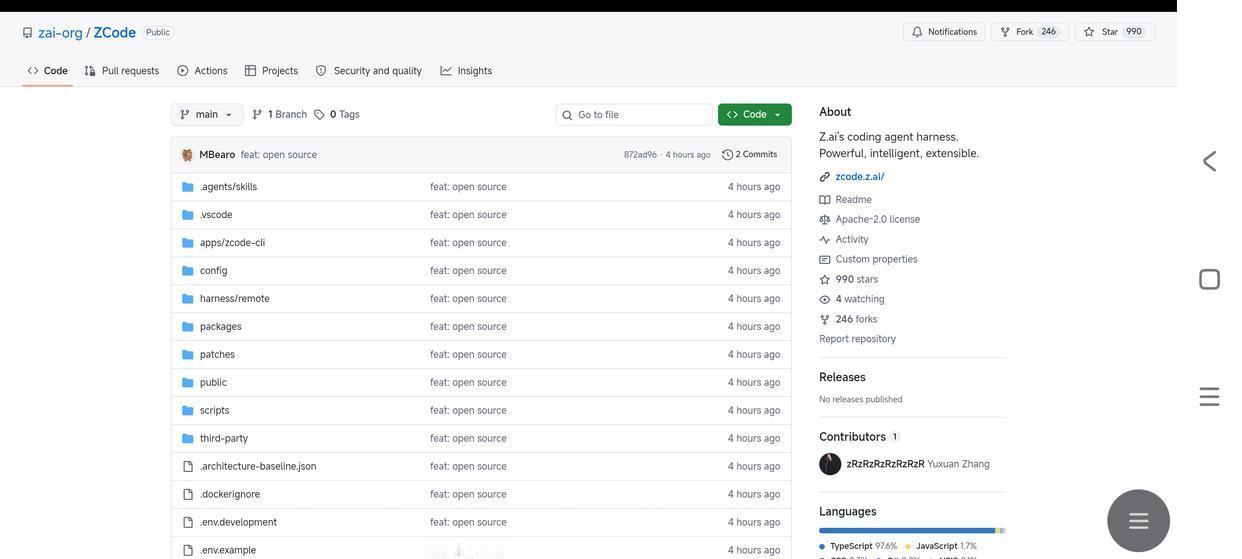The width and height of the screenshot is (1242, 559).
Task: View the Insights tab
Action: click(x=466, y=71)
